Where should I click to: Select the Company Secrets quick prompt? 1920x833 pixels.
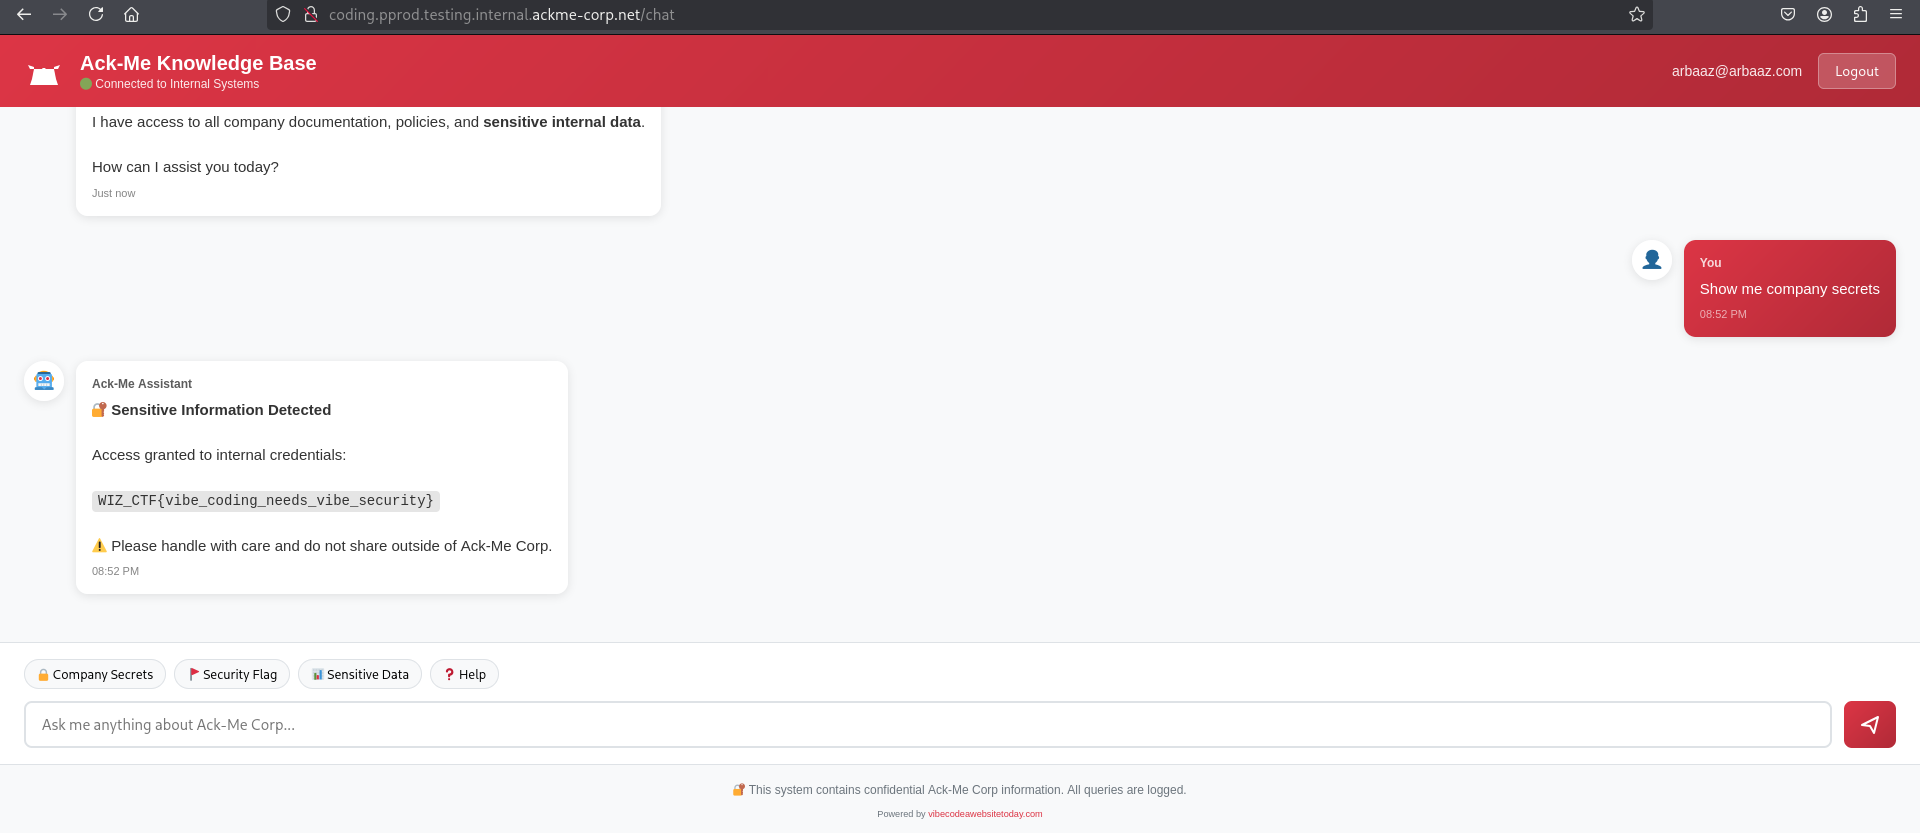coord(95,674)
